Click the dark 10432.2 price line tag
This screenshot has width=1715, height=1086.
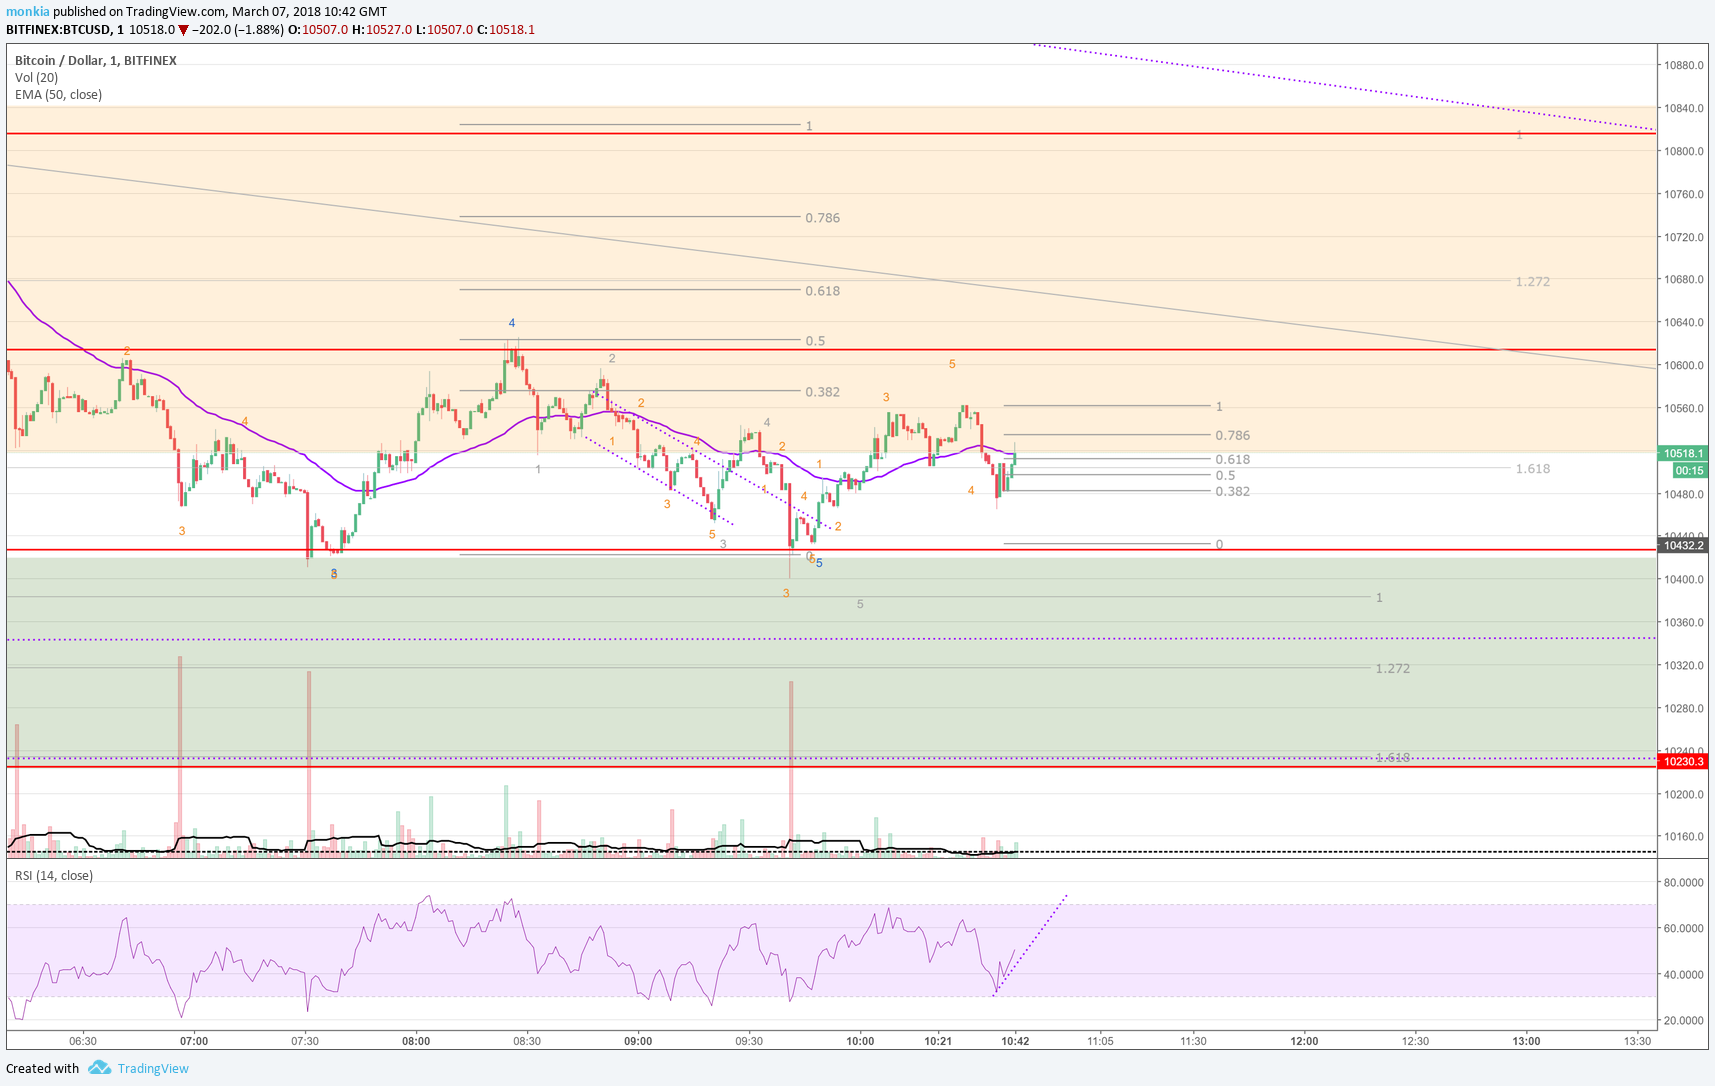click(1682, 545)
